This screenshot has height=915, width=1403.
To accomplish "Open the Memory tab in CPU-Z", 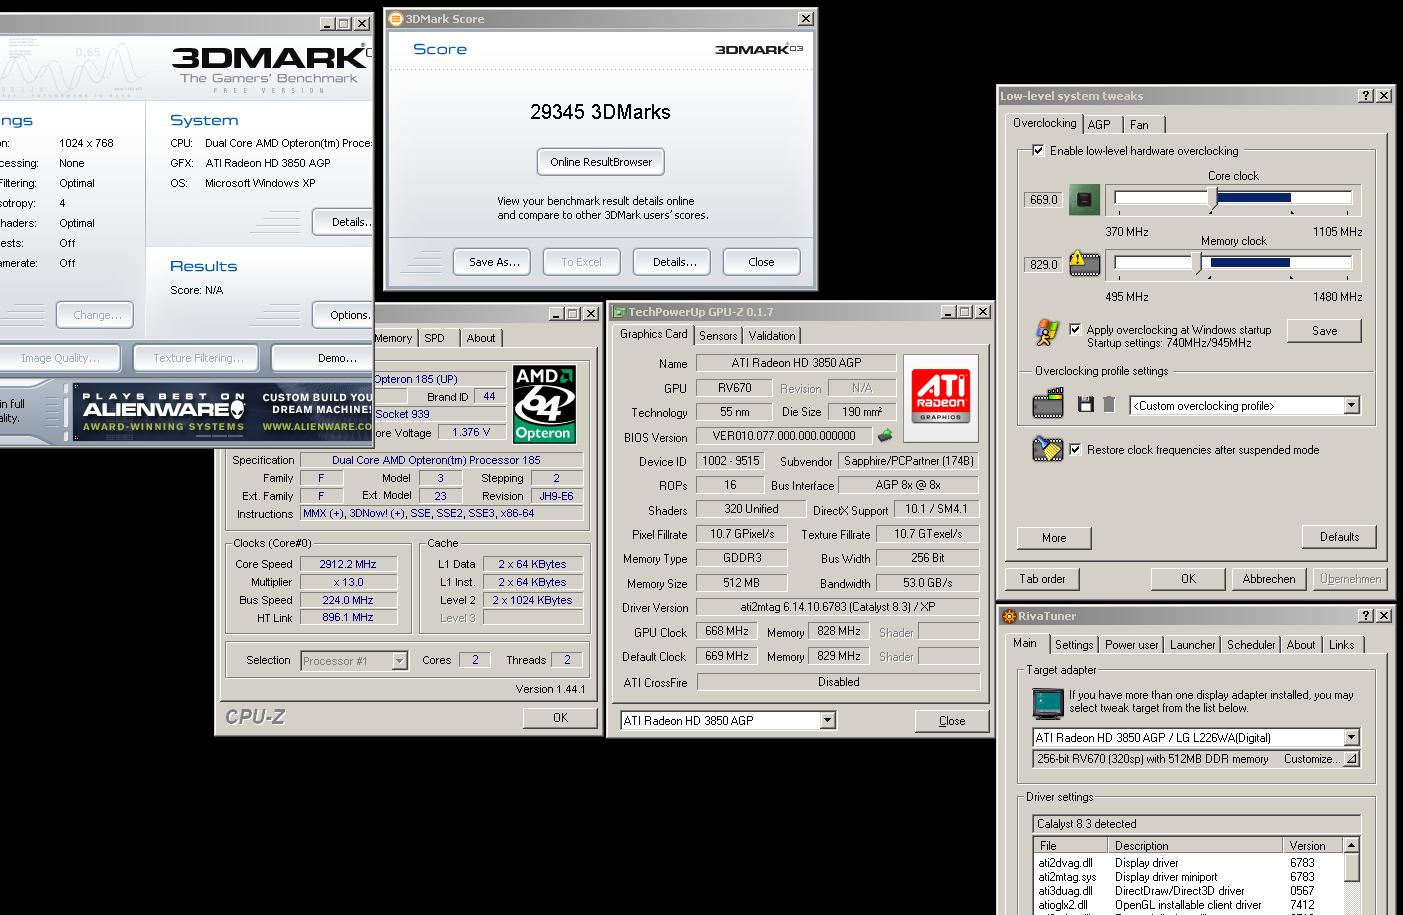I will (393, 338).
